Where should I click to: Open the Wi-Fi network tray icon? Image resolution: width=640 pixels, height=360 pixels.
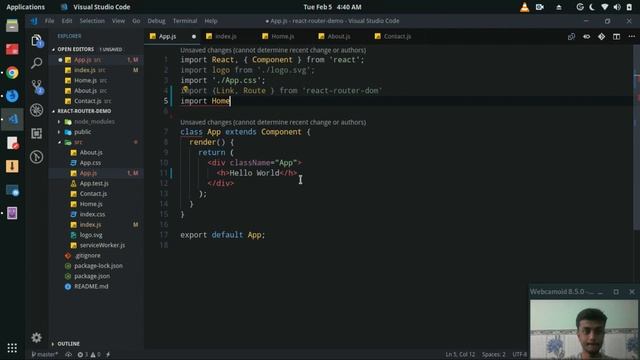[604, 7]
